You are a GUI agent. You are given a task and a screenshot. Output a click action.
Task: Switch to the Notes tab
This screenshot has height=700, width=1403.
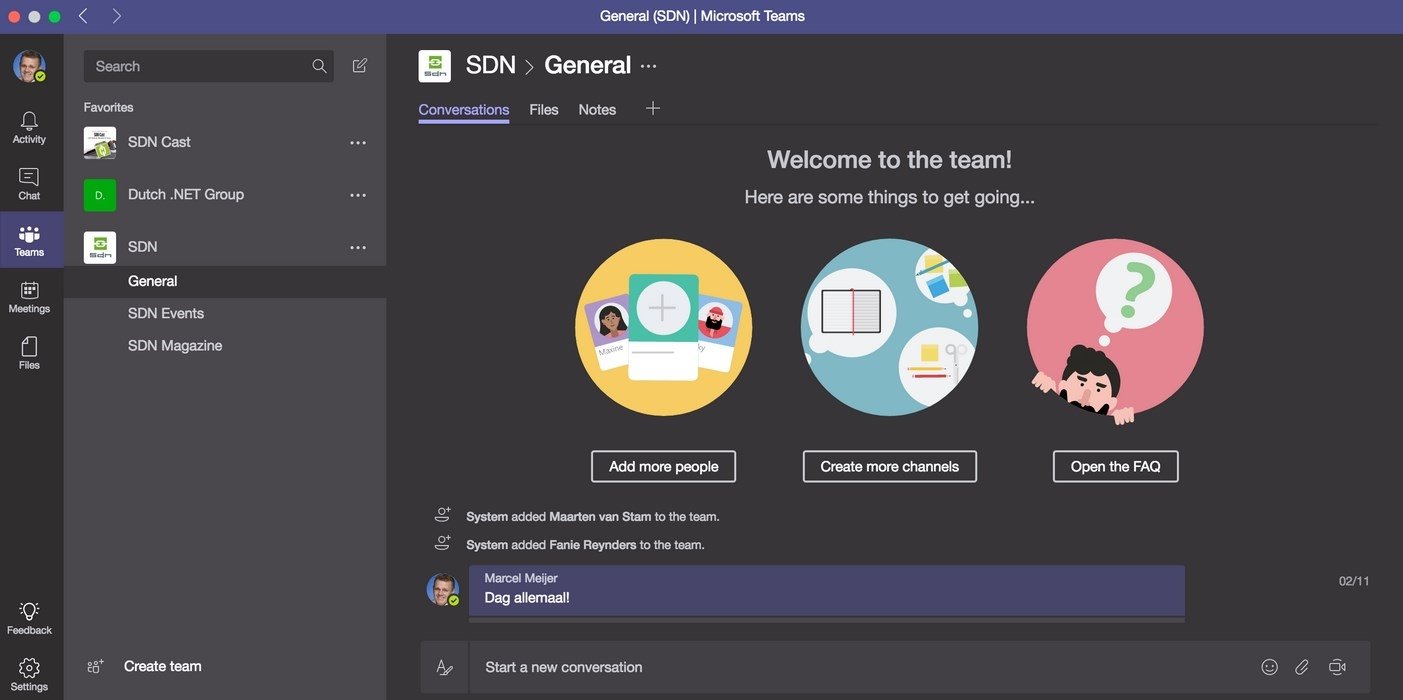[x=597, y=110]
